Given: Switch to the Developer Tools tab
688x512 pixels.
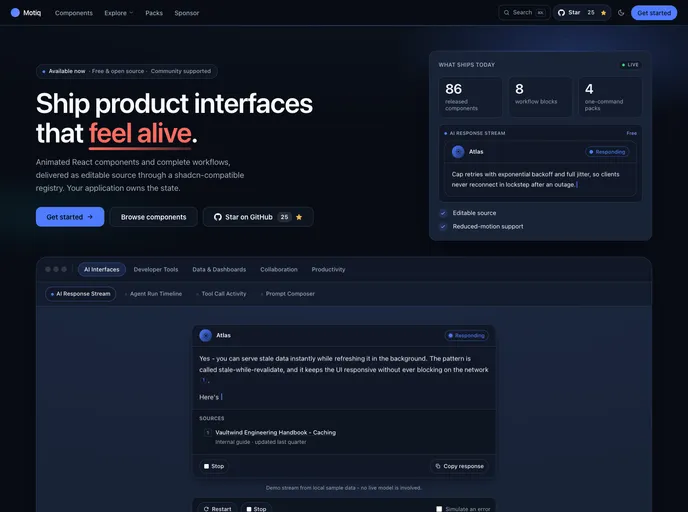Looking at the screenshot, I should [x=156, y=269].
